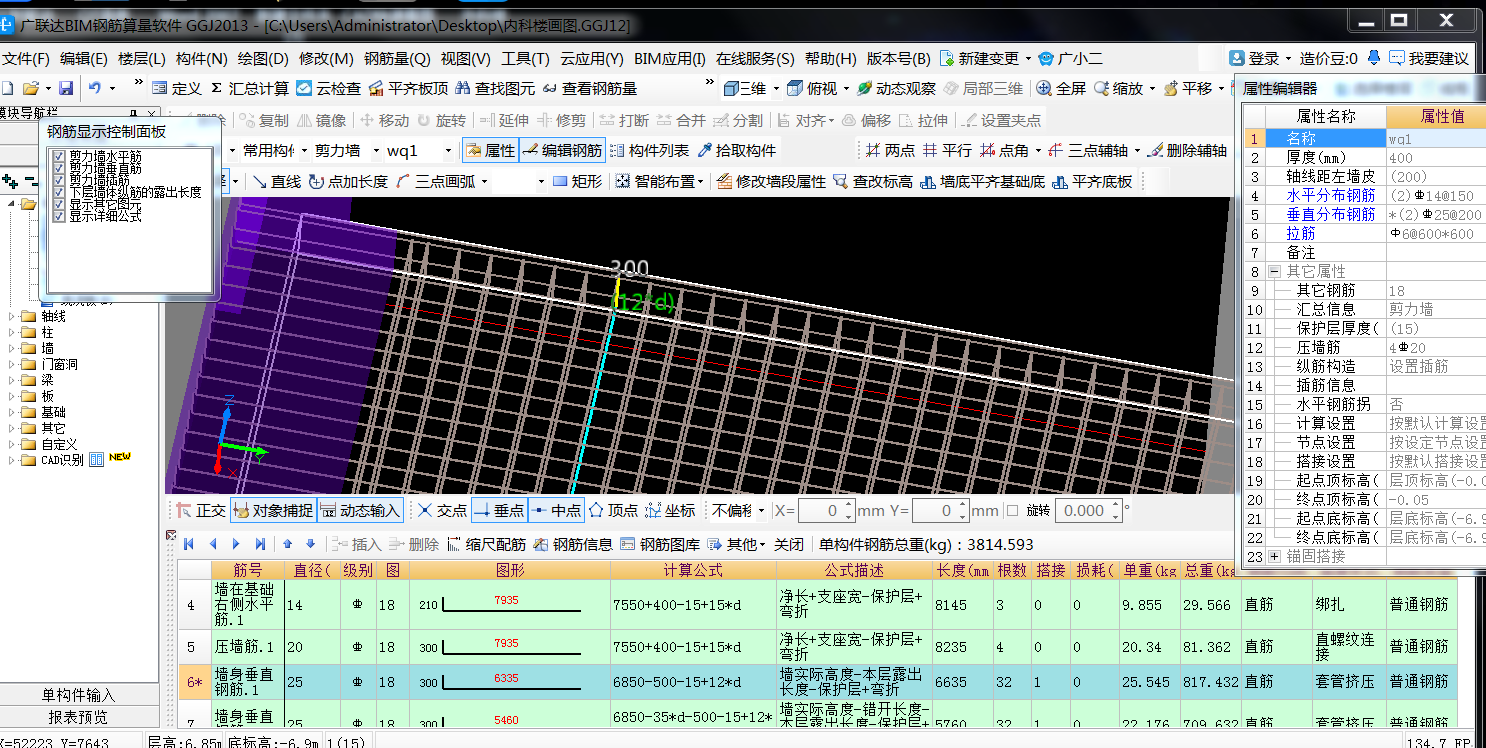Click the undo arrow icon
The width and height of the screenshot is (1486, 748).
click(94, 88)
